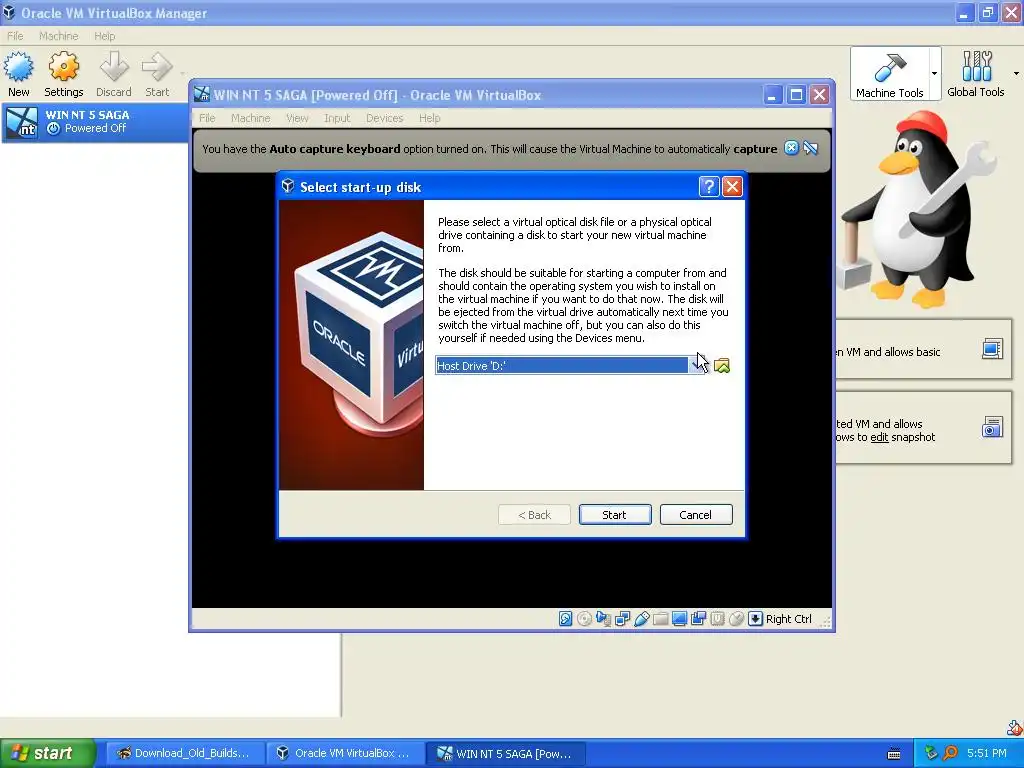1024x768 pixels.
Task: Open Help menu in VirtualBox Manager
Action: pyautogui.click(x=104, y=36)
